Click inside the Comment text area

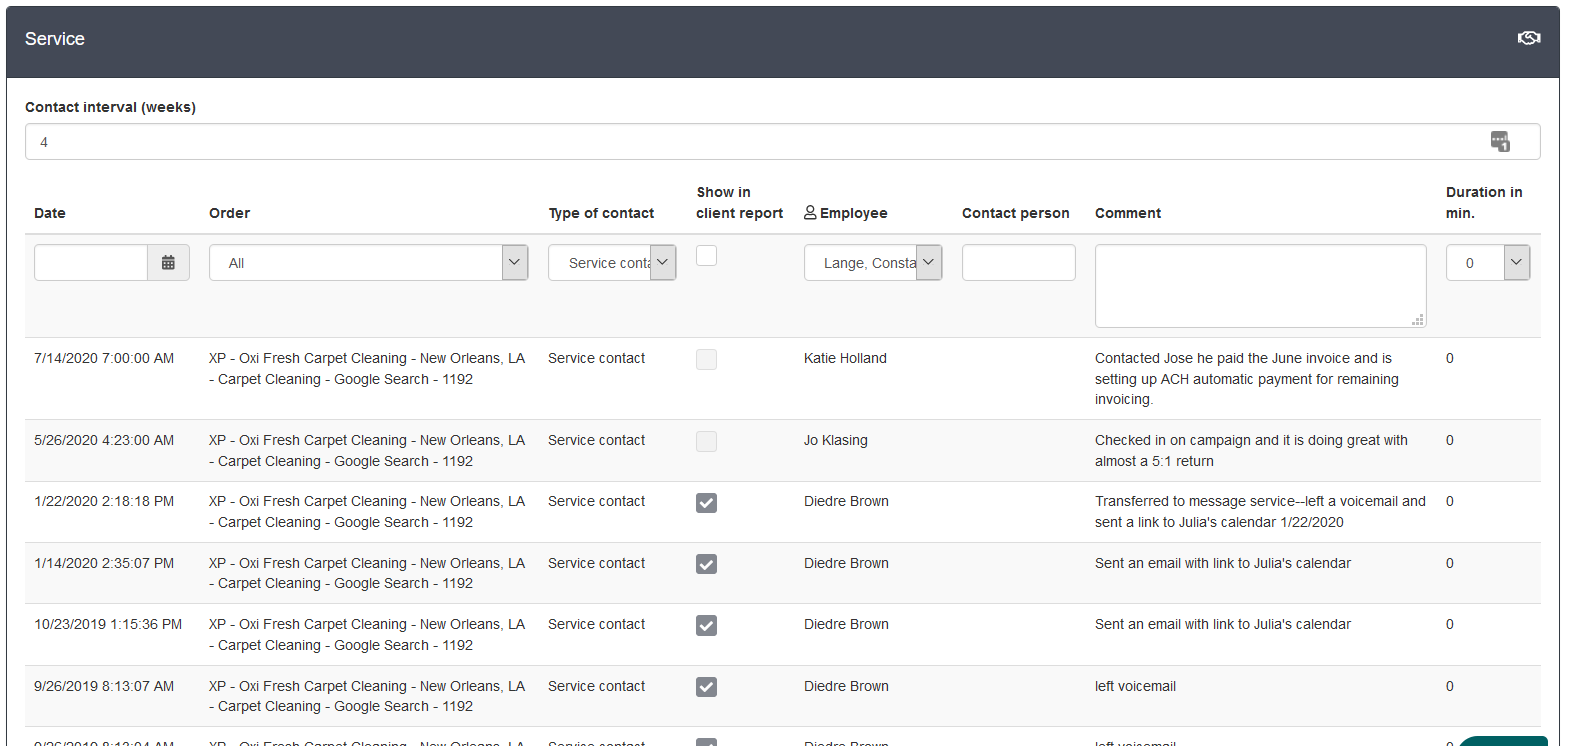tap(1259, 285)
